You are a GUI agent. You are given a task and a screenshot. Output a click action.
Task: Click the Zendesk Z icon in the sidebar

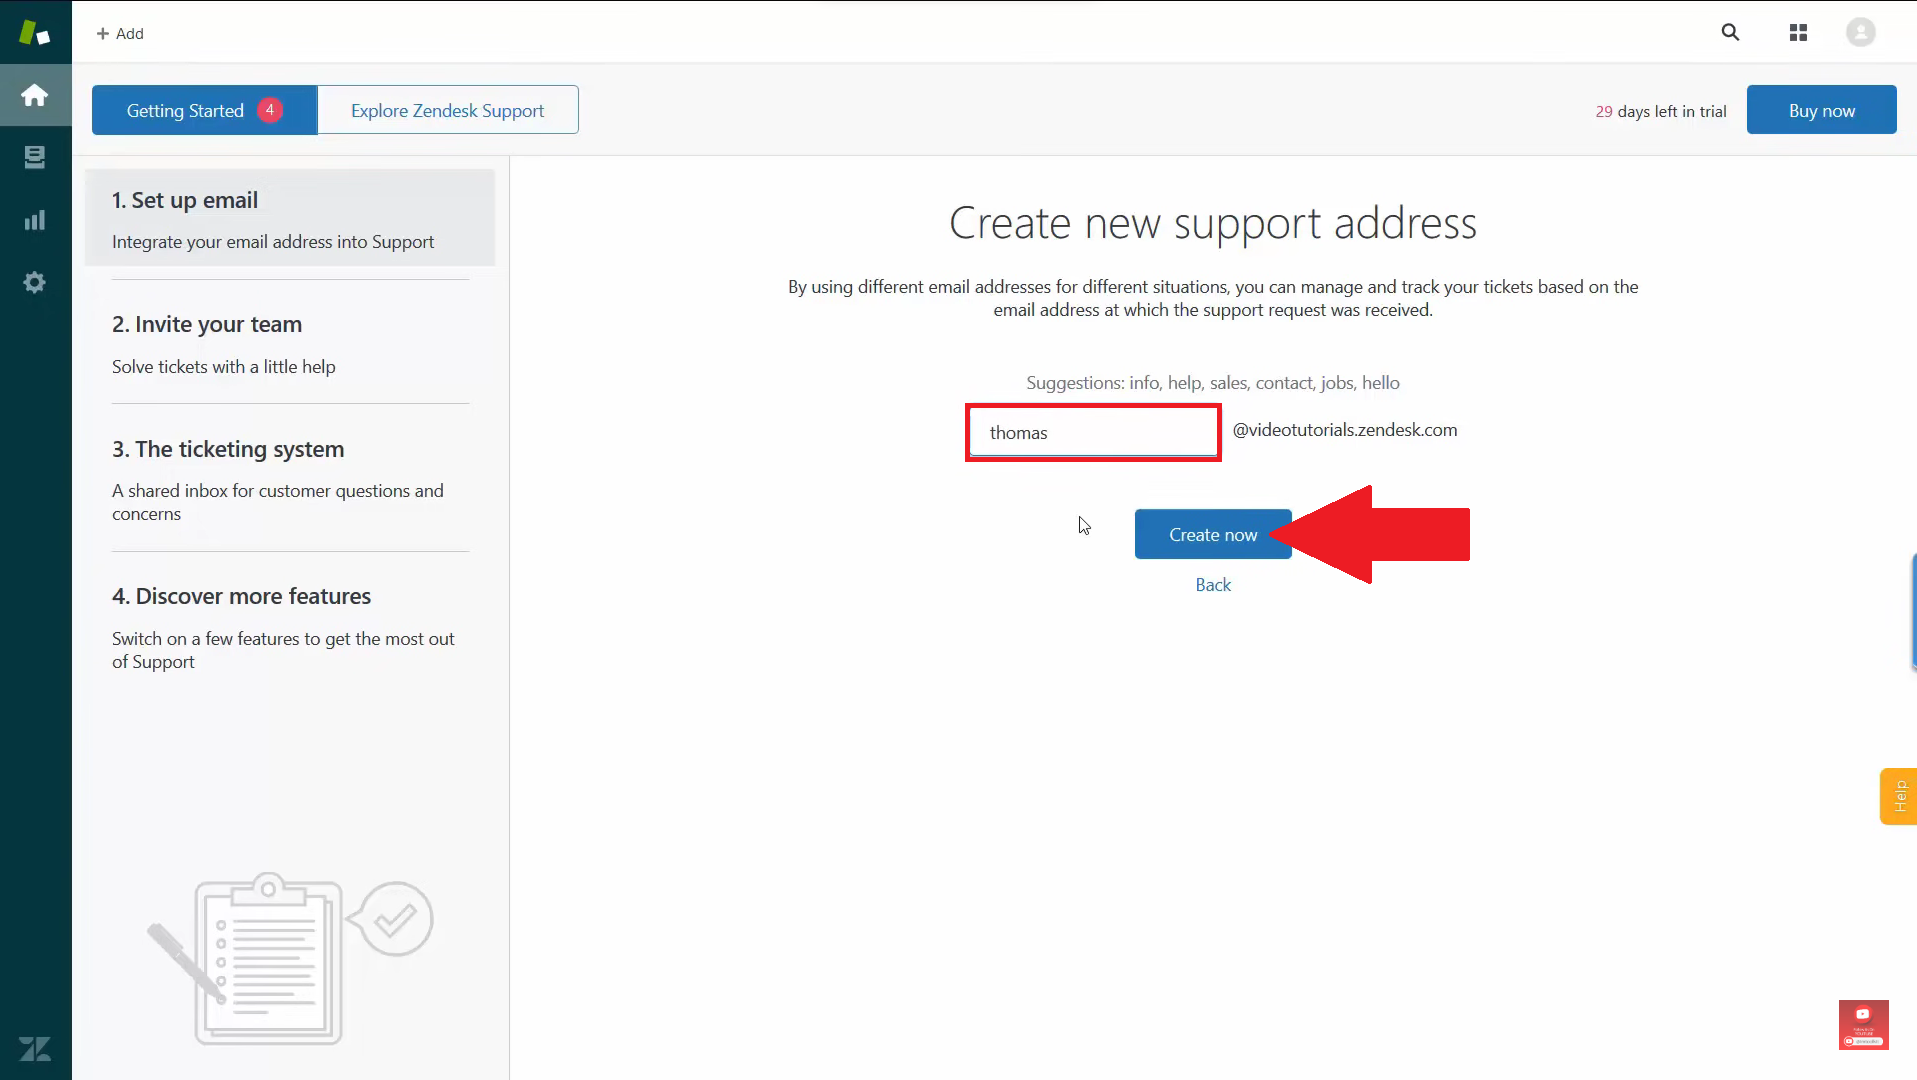click(35, 1049)
